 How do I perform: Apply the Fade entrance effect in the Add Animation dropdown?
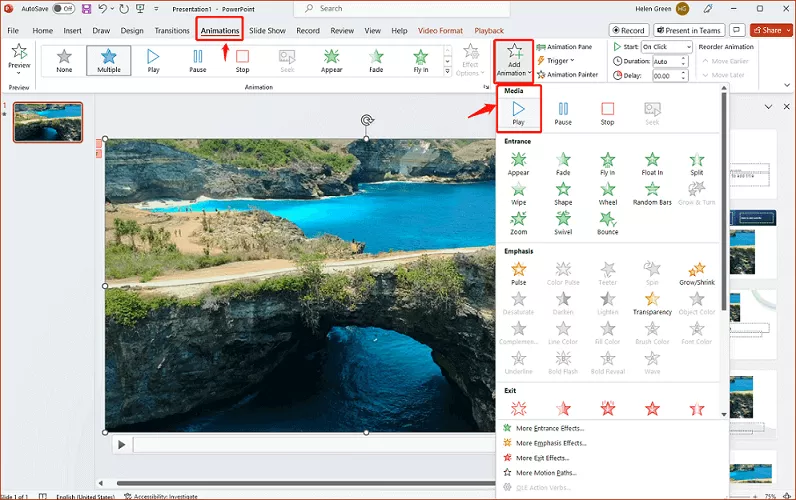(562, 164)
